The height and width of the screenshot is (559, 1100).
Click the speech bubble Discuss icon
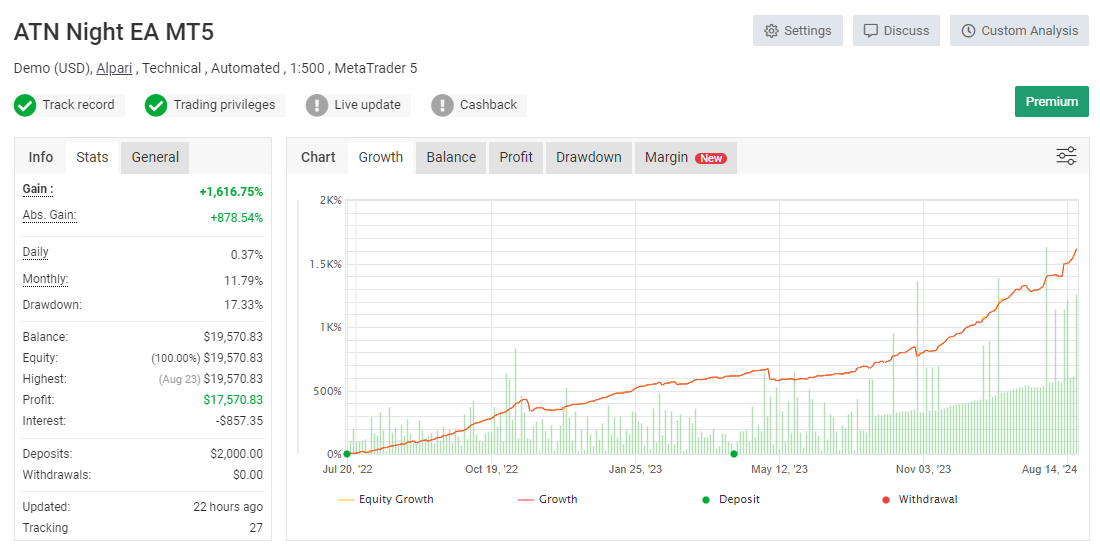(x=871, y=31)
